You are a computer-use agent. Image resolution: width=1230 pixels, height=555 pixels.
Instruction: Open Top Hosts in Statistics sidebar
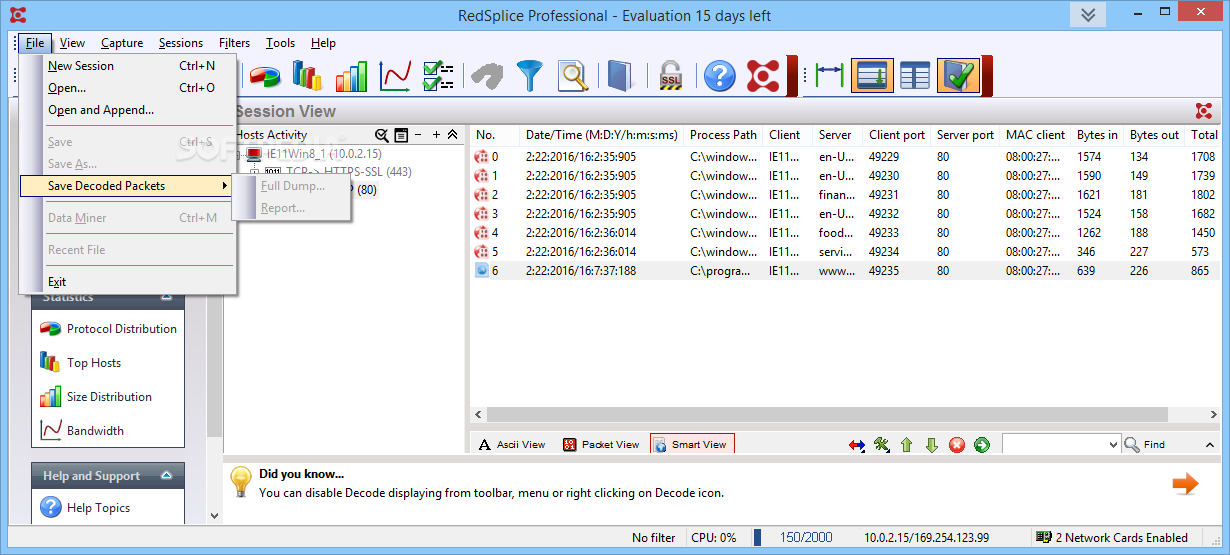pos(80,363)
